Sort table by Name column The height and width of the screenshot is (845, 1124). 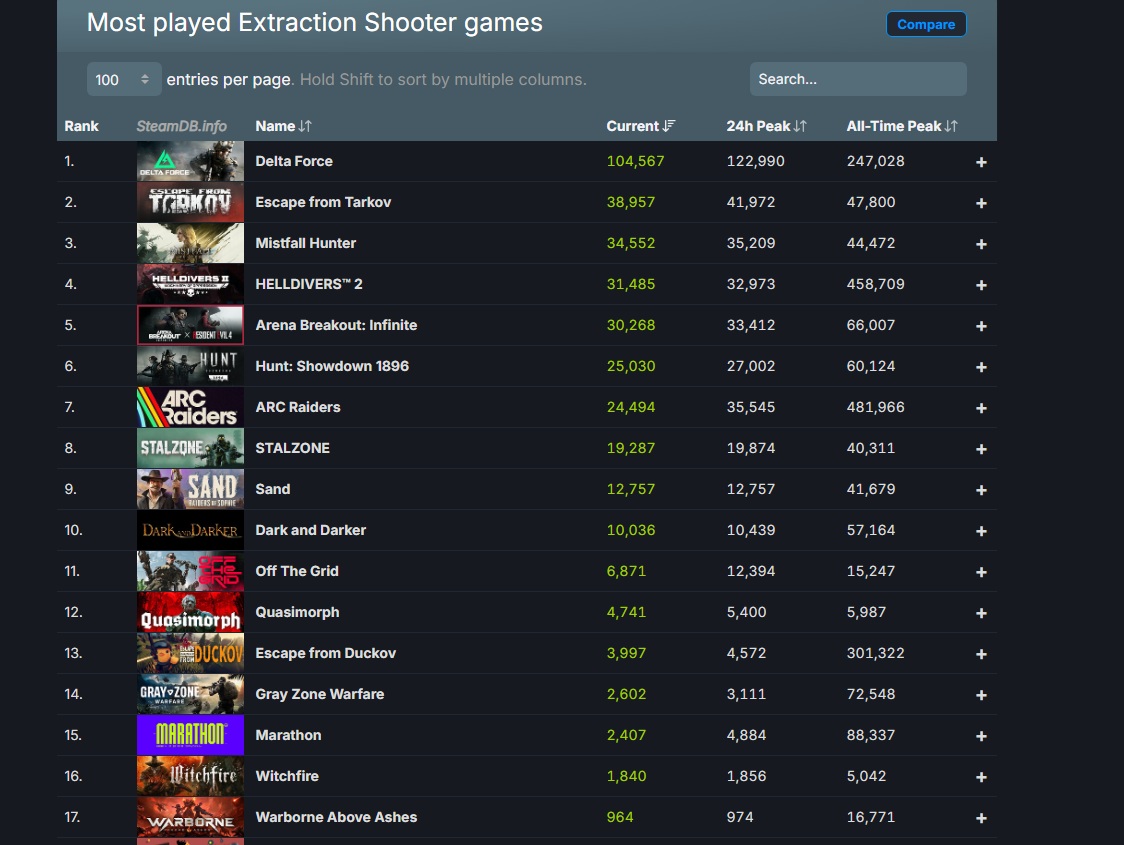coord(283,126)
